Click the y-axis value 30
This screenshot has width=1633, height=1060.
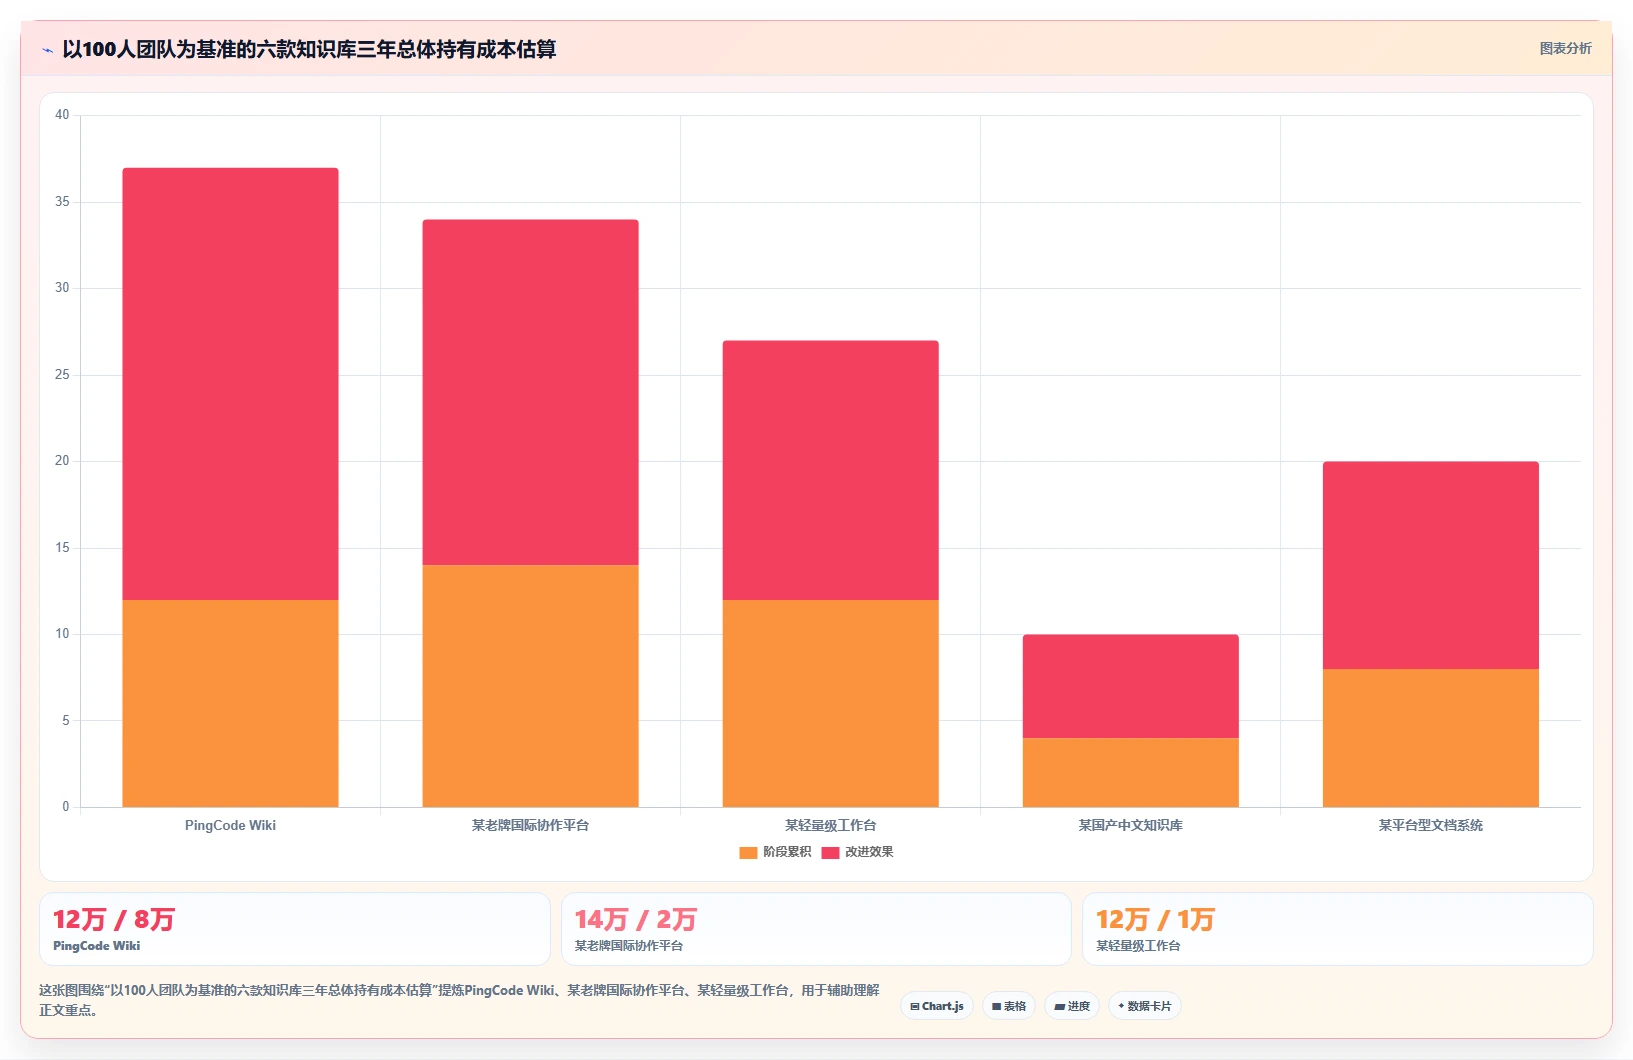(x=62, y=288)
